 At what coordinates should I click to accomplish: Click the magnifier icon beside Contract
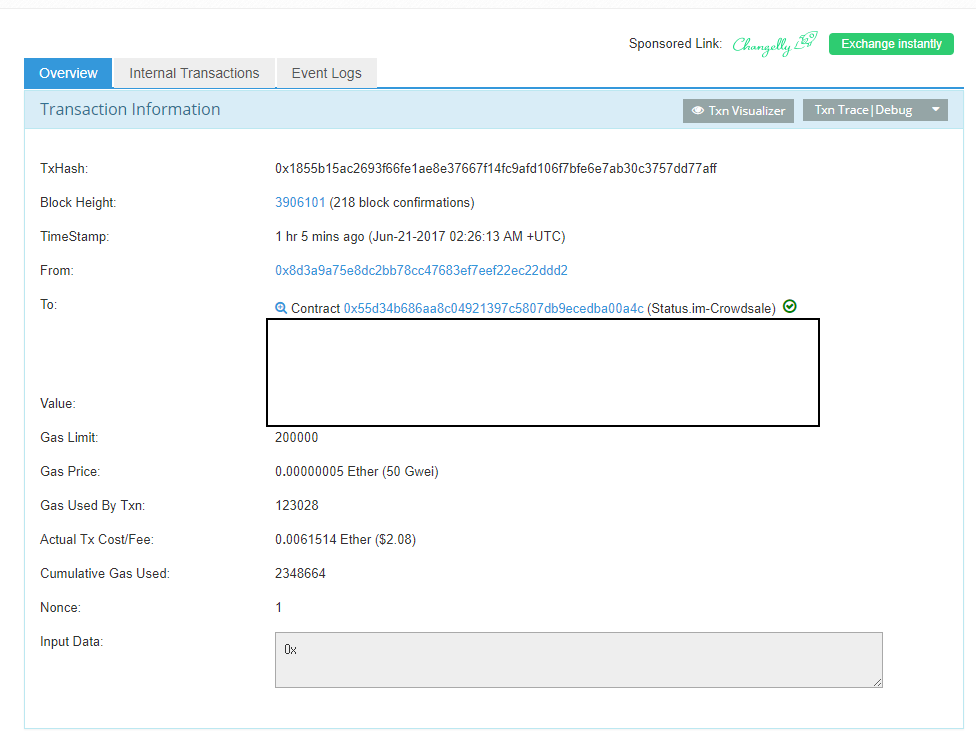[x=281, y=308]
